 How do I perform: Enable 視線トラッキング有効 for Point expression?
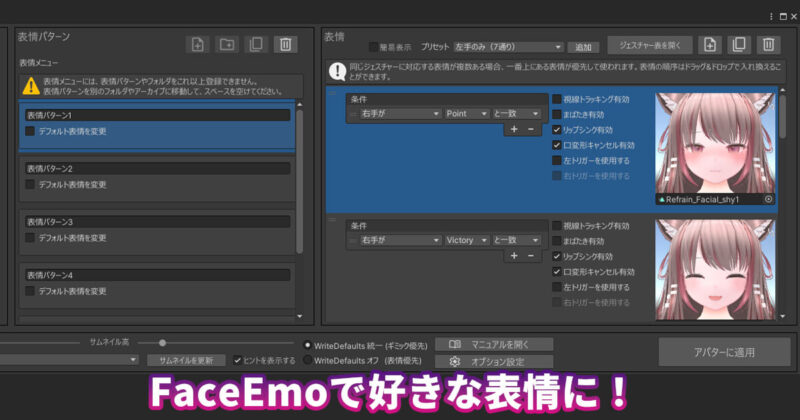tap(557, 99)
